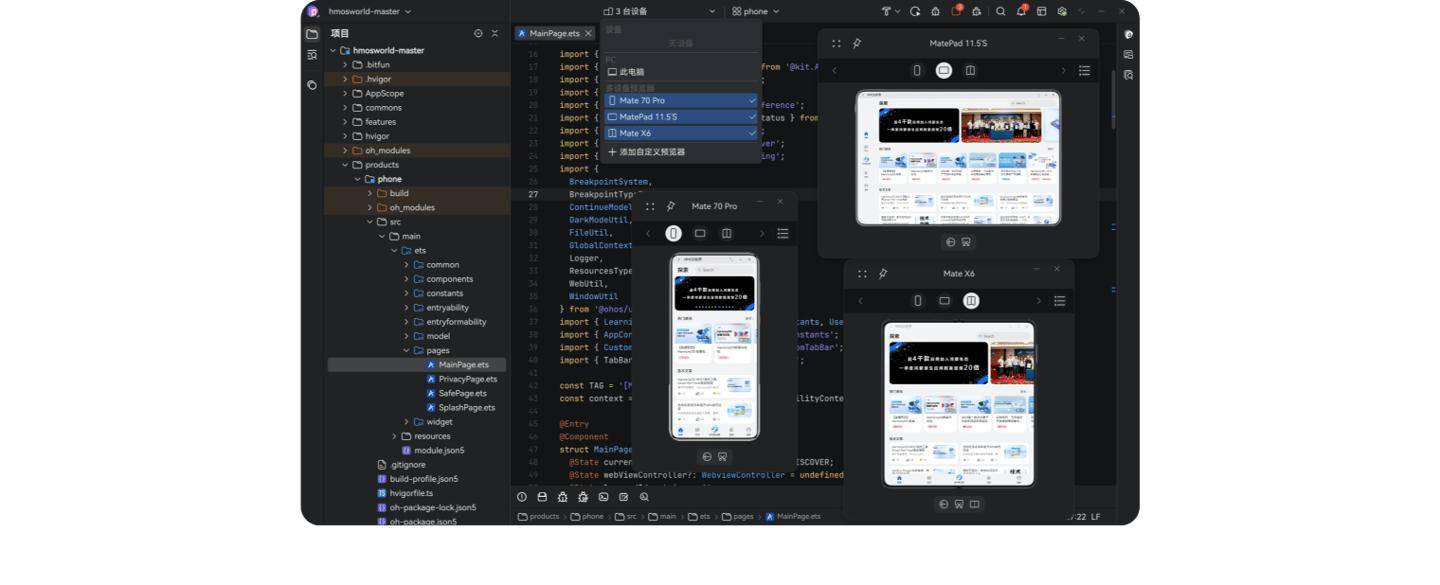Open the notifications bell in the top toolbar
The image size is (1440, 585).
1022,11
